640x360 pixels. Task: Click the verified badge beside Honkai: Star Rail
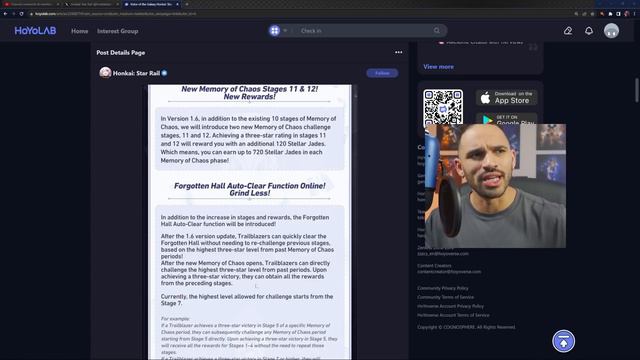point(164,73)
